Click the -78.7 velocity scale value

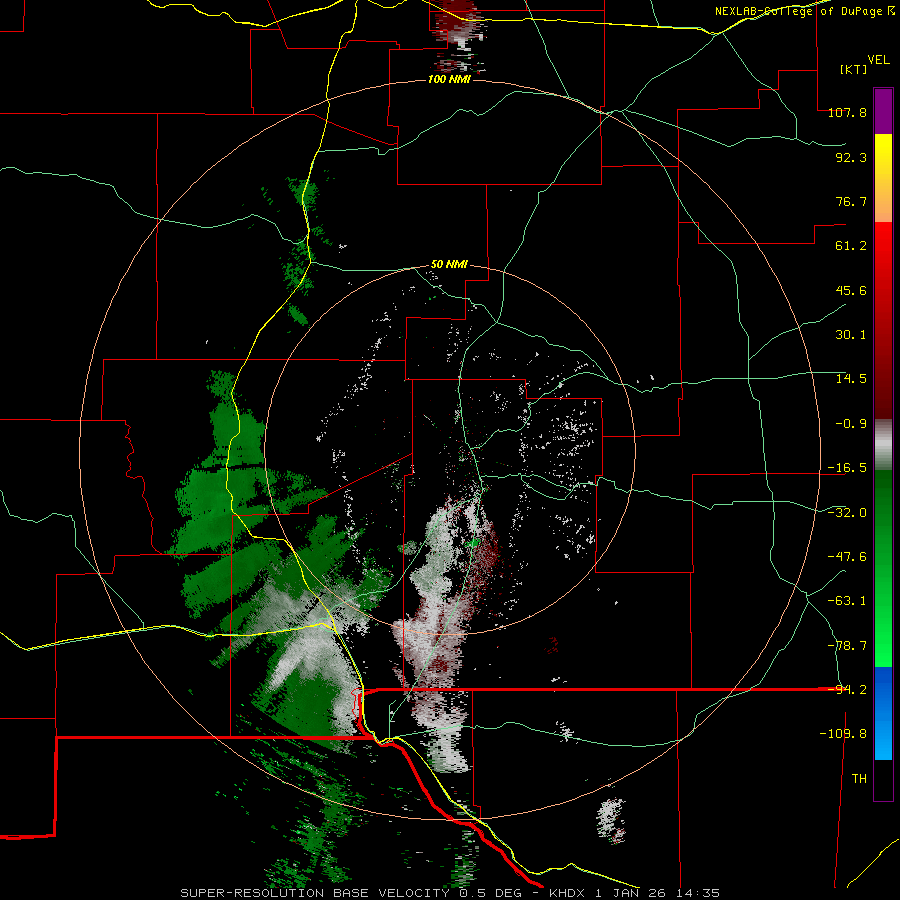click(x=847, y=646)
